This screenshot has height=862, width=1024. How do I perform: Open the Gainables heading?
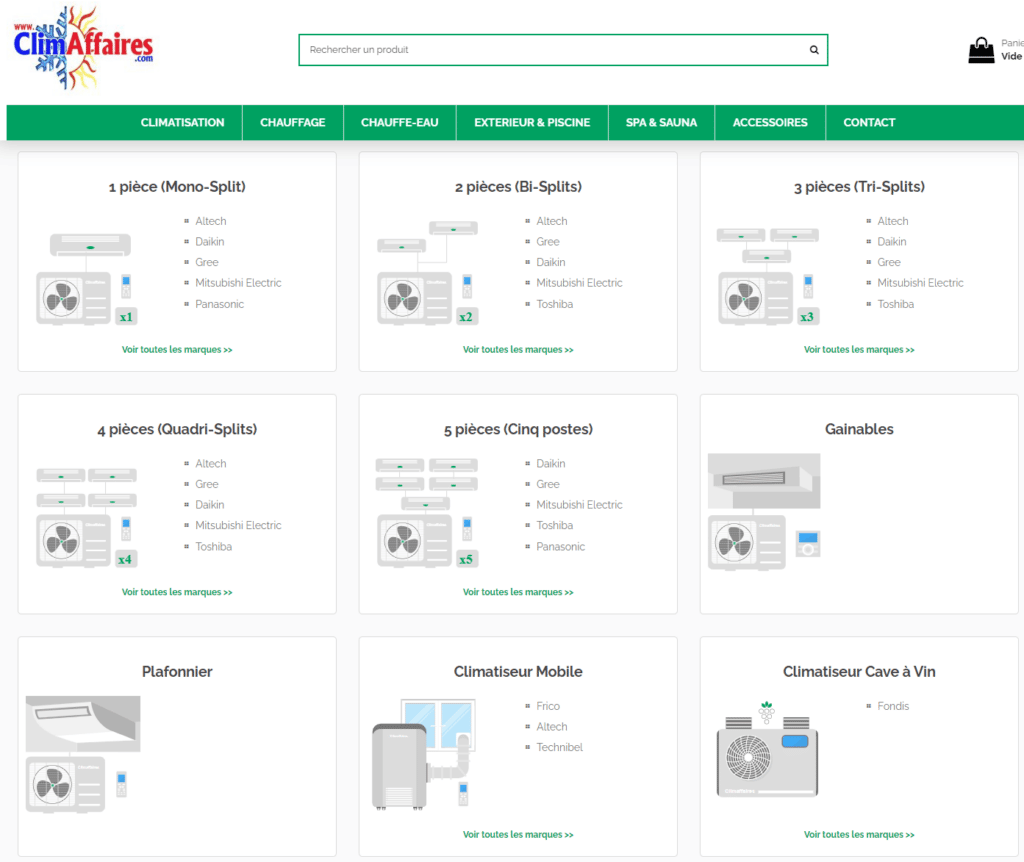pyautogui.click(x=859, y=429)
